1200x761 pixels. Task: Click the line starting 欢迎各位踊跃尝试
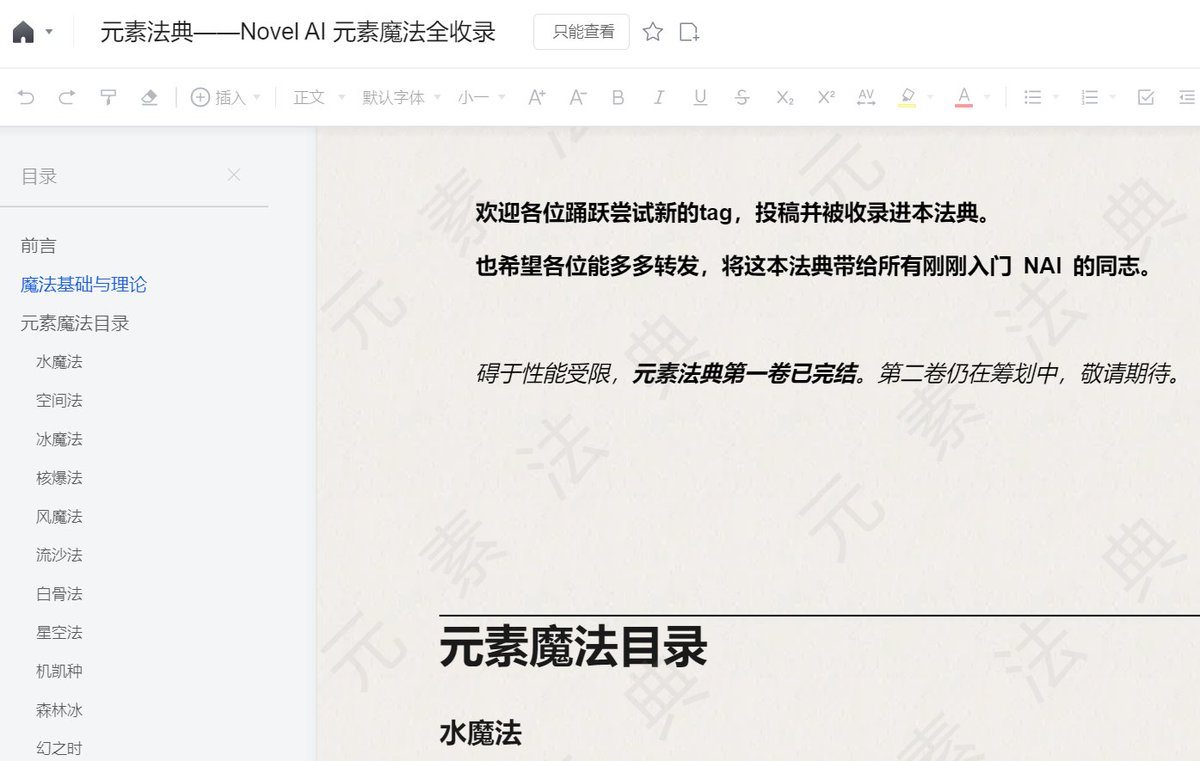point(733,213)
